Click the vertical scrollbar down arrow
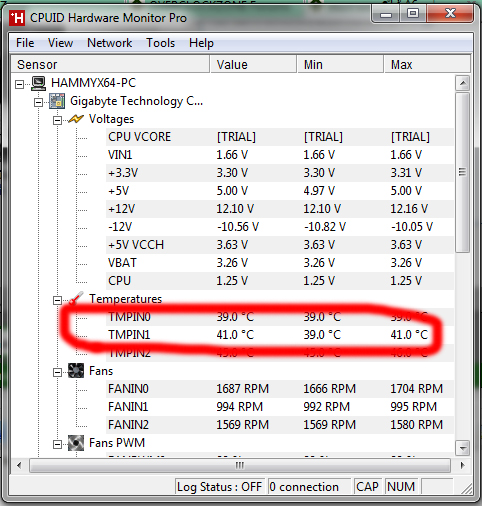The height and width of the screenshot is (506, 482). point(463,448)
